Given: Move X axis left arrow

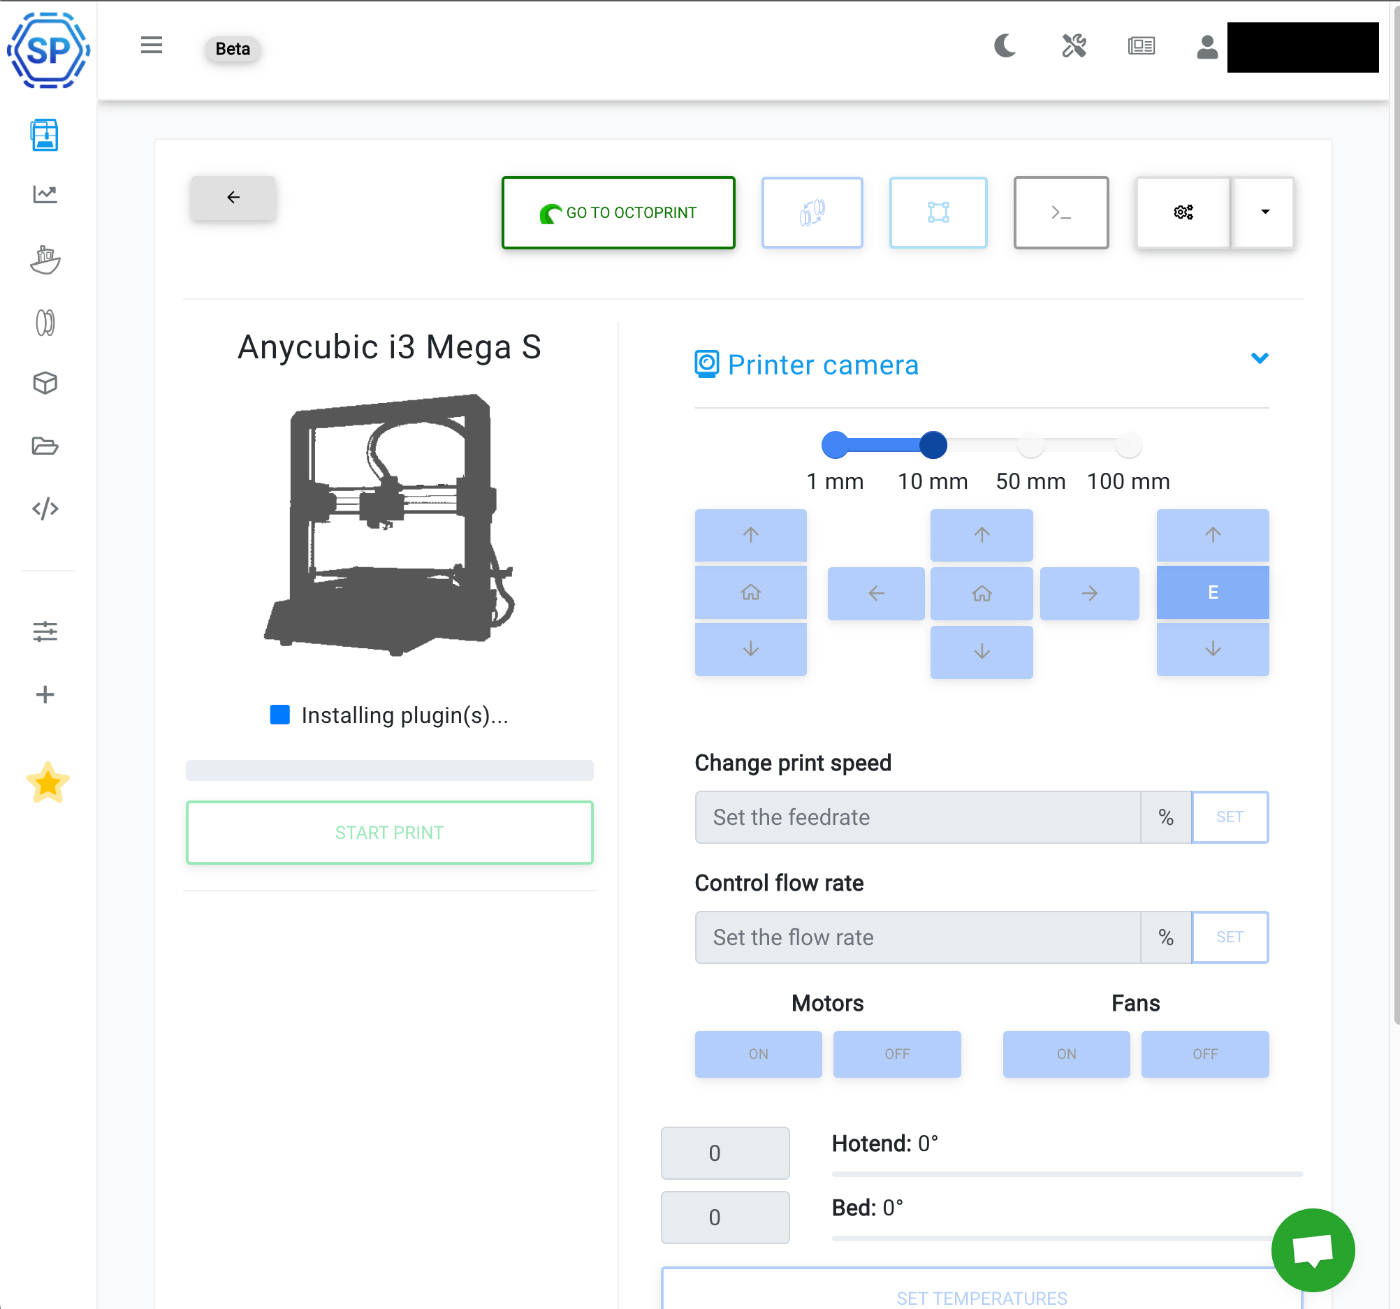Looking at the screenshot, I should point(876,594).
